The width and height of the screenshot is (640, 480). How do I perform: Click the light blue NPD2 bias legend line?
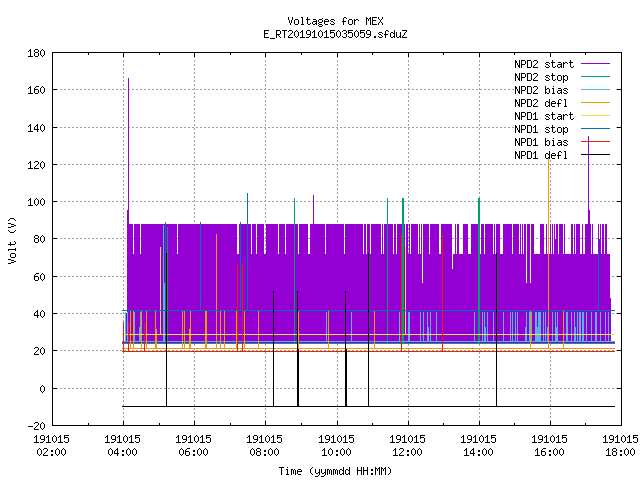(x=595, y=90)
